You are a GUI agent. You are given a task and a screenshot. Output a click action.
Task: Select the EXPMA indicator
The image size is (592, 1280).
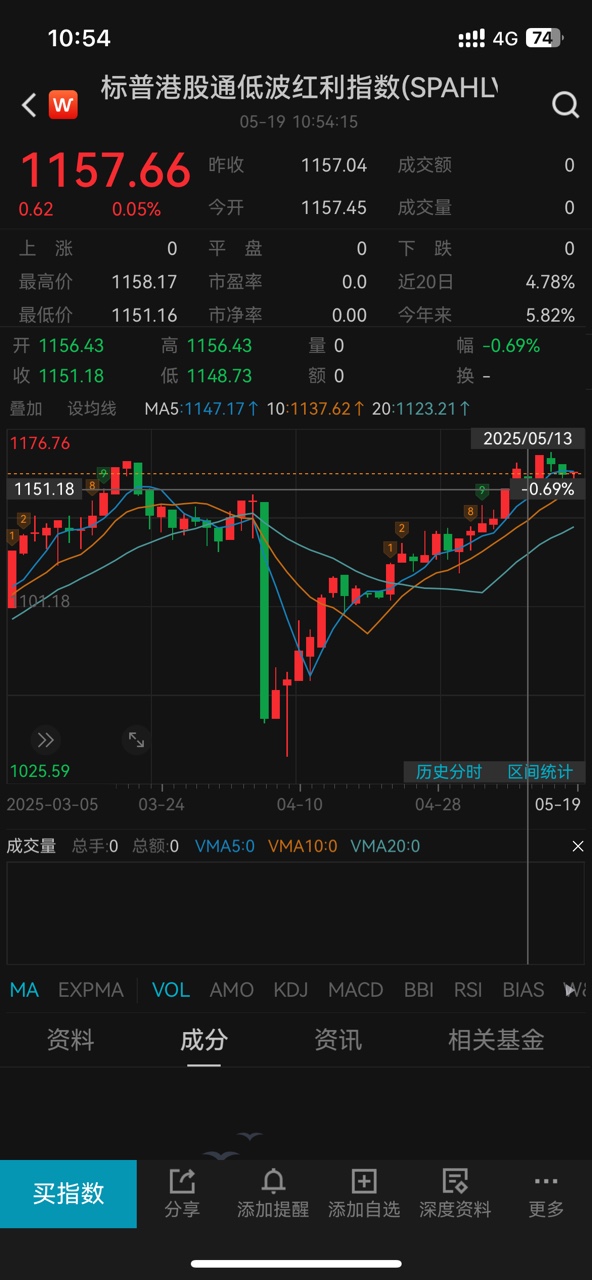90,990
